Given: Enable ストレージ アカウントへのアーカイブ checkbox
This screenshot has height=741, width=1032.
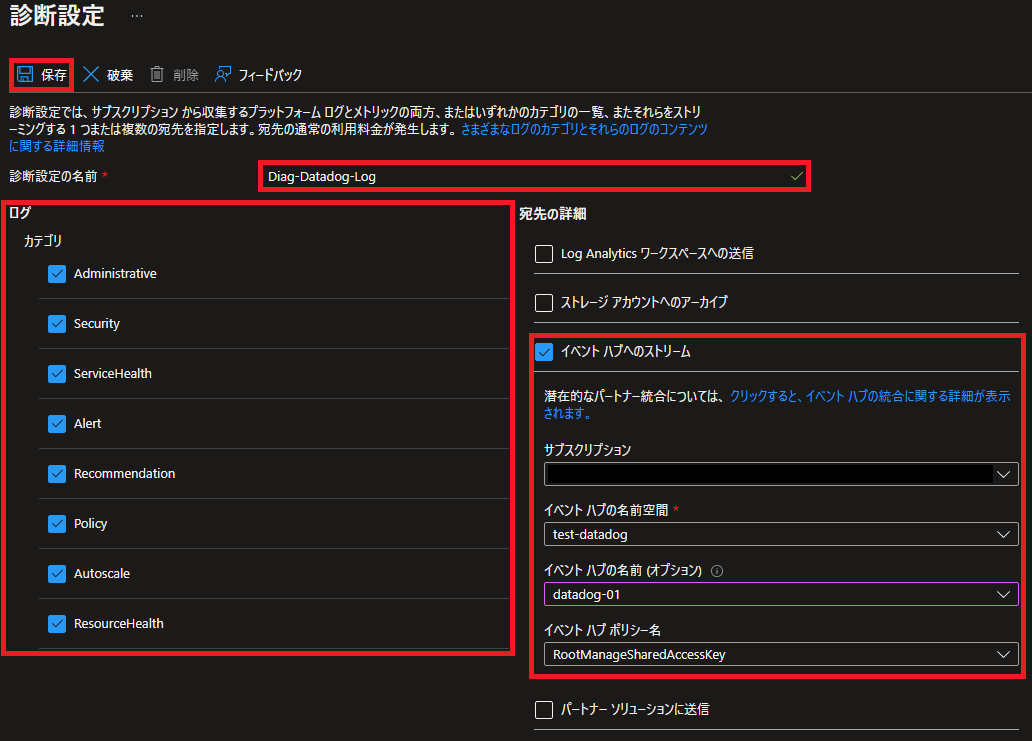Looking at the screenshot, I should [544, 303].
